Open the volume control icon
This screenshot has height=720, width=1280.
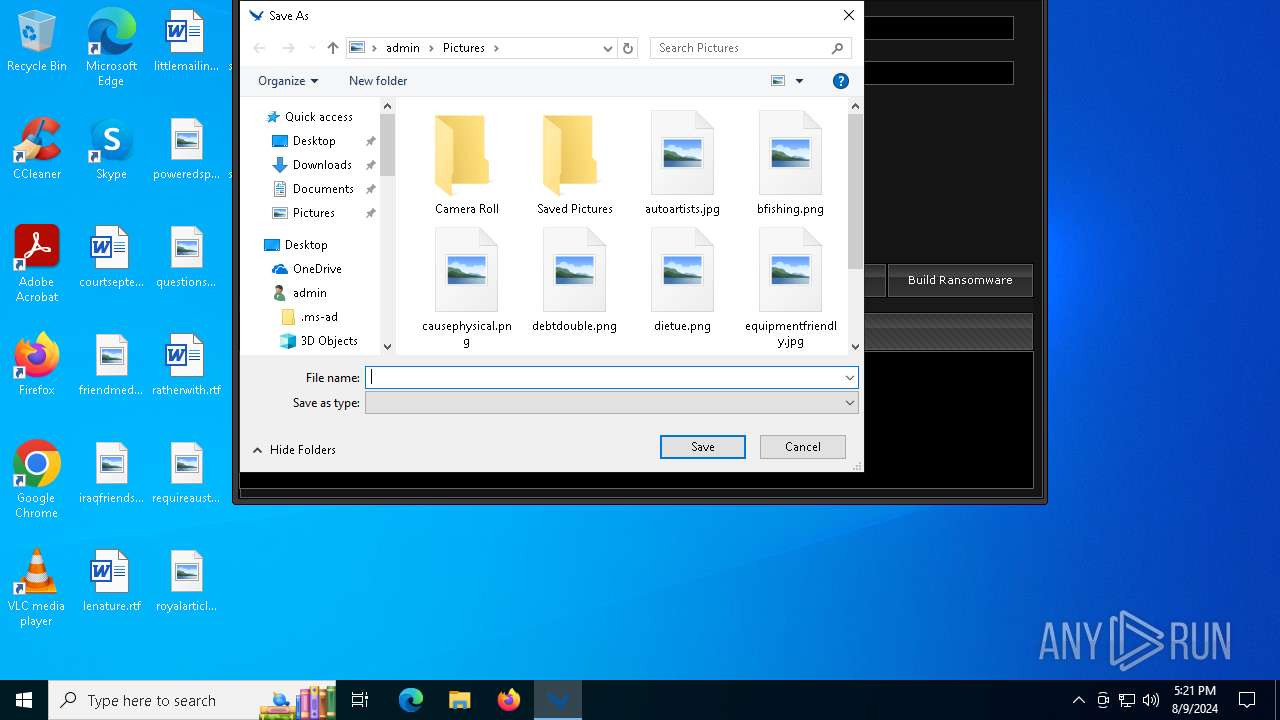(1151, 700)
